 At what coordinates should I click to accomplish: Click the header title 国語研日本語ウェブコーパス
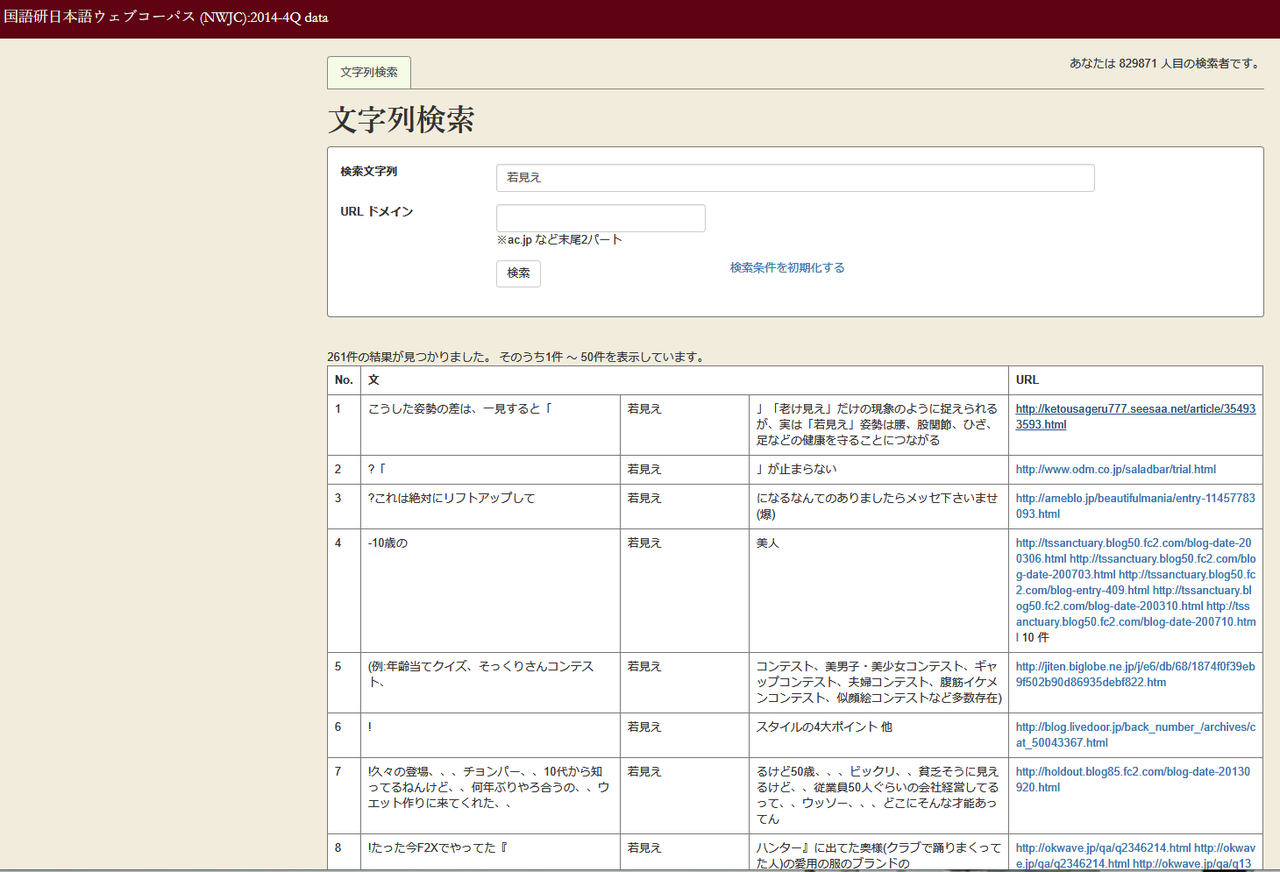99,18
